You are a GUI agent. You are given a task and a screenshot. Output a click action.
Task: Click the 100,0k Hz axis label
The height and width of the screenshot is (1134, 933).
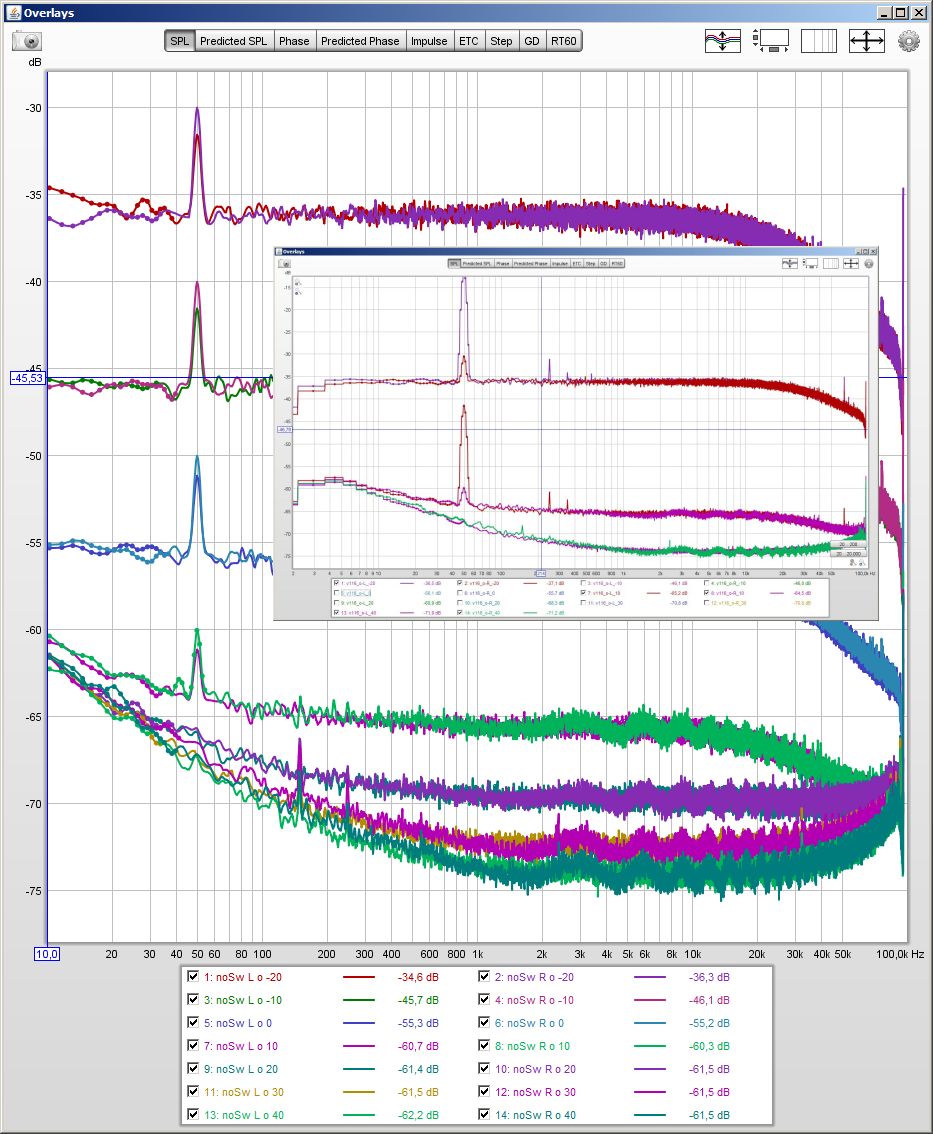900,954
